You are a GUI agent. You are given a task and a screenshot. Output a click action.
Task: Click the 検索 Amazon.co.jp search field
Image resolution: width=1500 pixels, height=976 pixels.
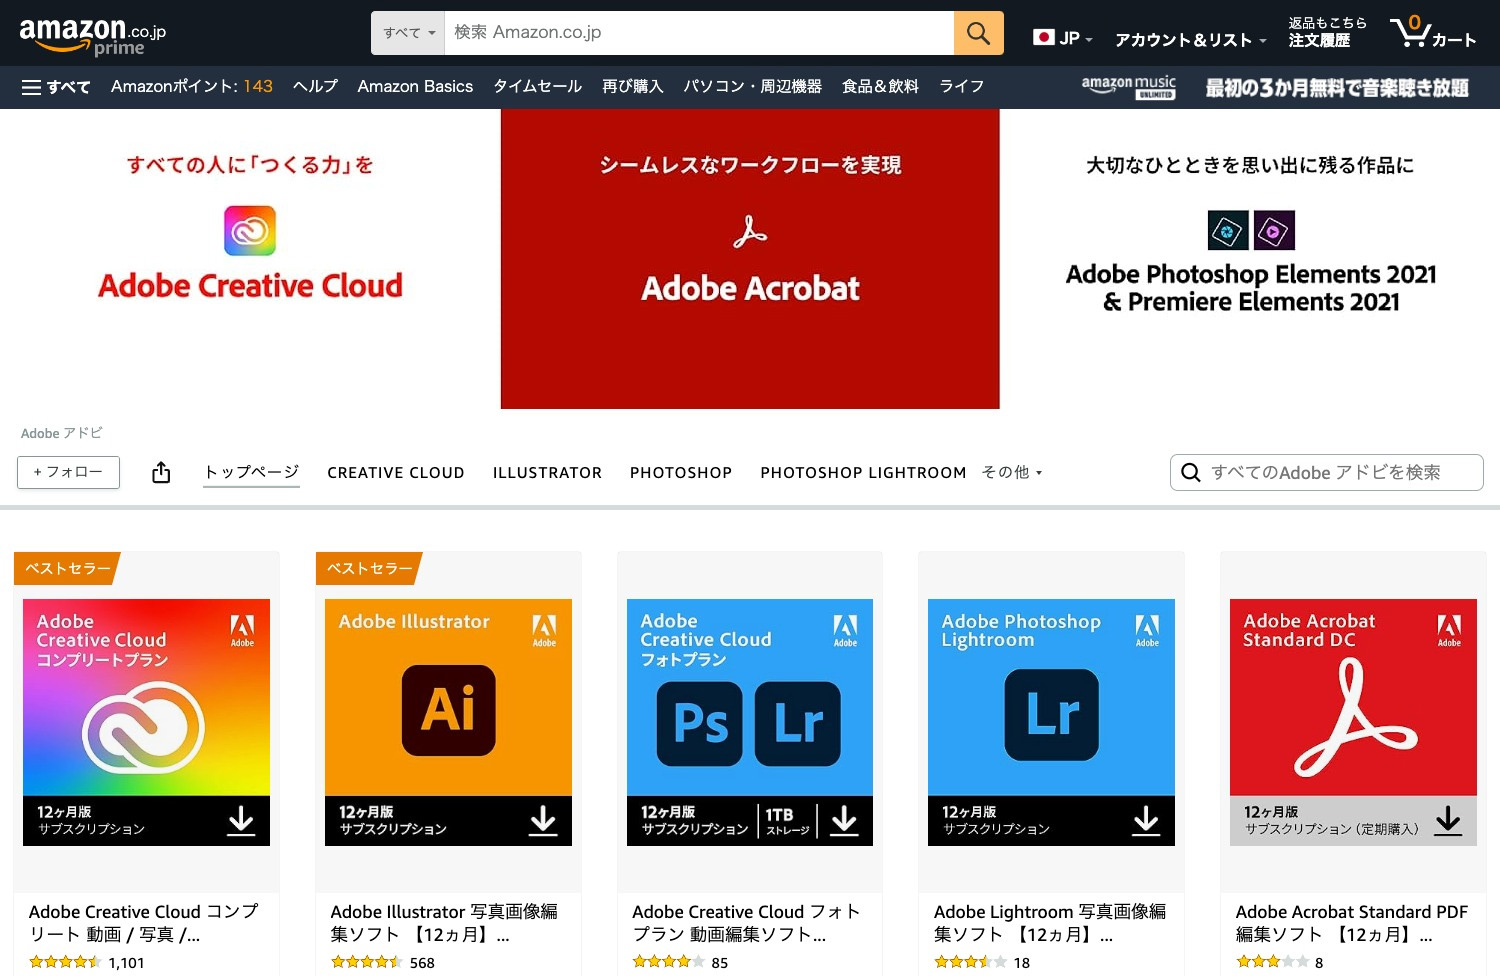(x=699, y=33)
